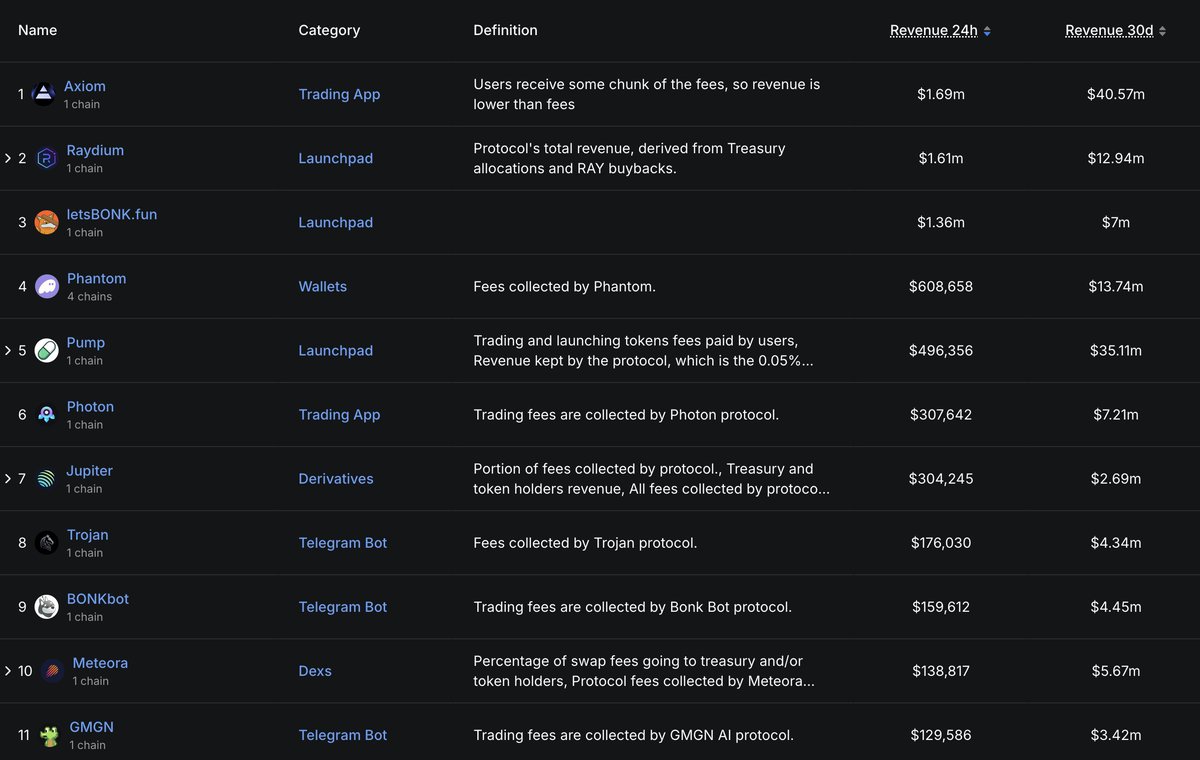Click the Meteora logo icon
The width and height of the screenshot is (1200, 760).
(x=53, y=671)
